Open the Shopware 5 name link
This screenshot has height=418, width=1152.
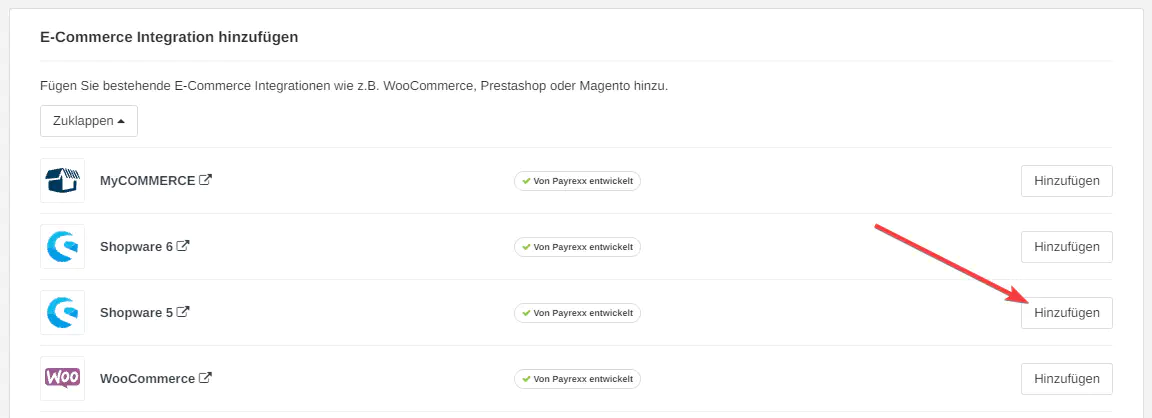pos(136,313)
